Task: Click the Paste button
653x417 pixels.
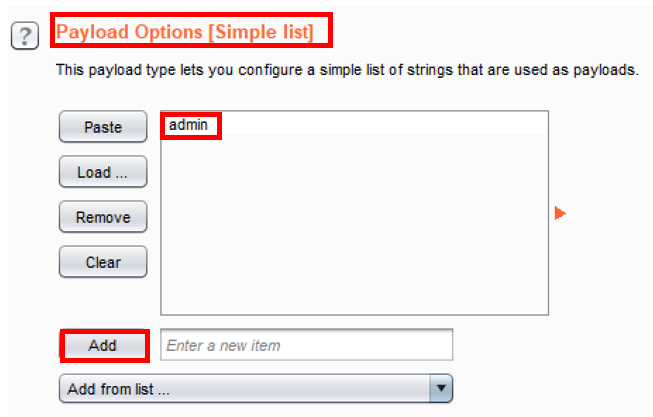Action: (x=103, y=127)
